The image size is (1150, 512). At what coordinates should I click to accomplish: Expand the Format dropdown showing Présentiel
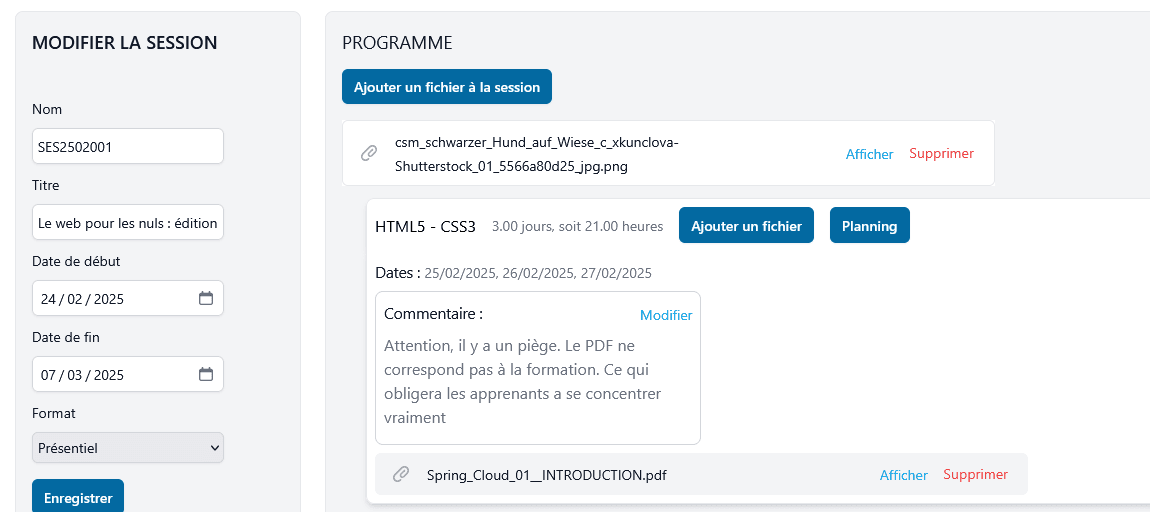coord(128,448)
